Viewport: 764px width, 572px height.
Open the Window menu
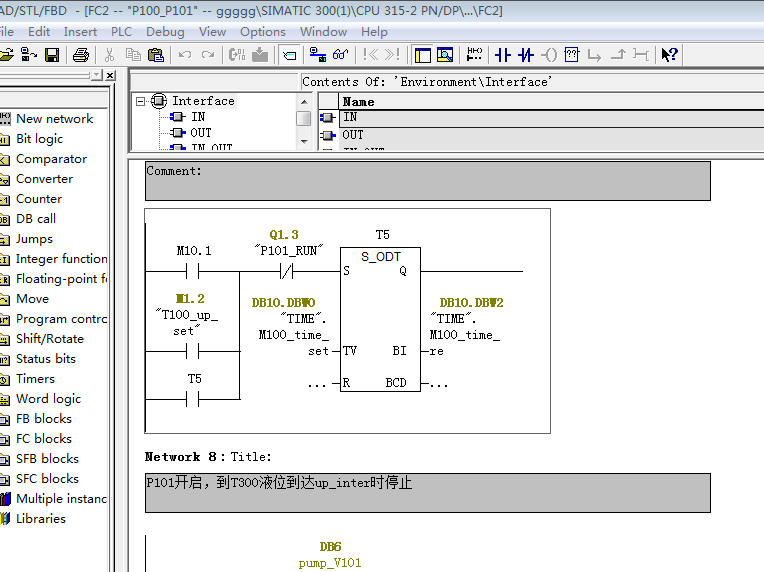click(324, 32)
